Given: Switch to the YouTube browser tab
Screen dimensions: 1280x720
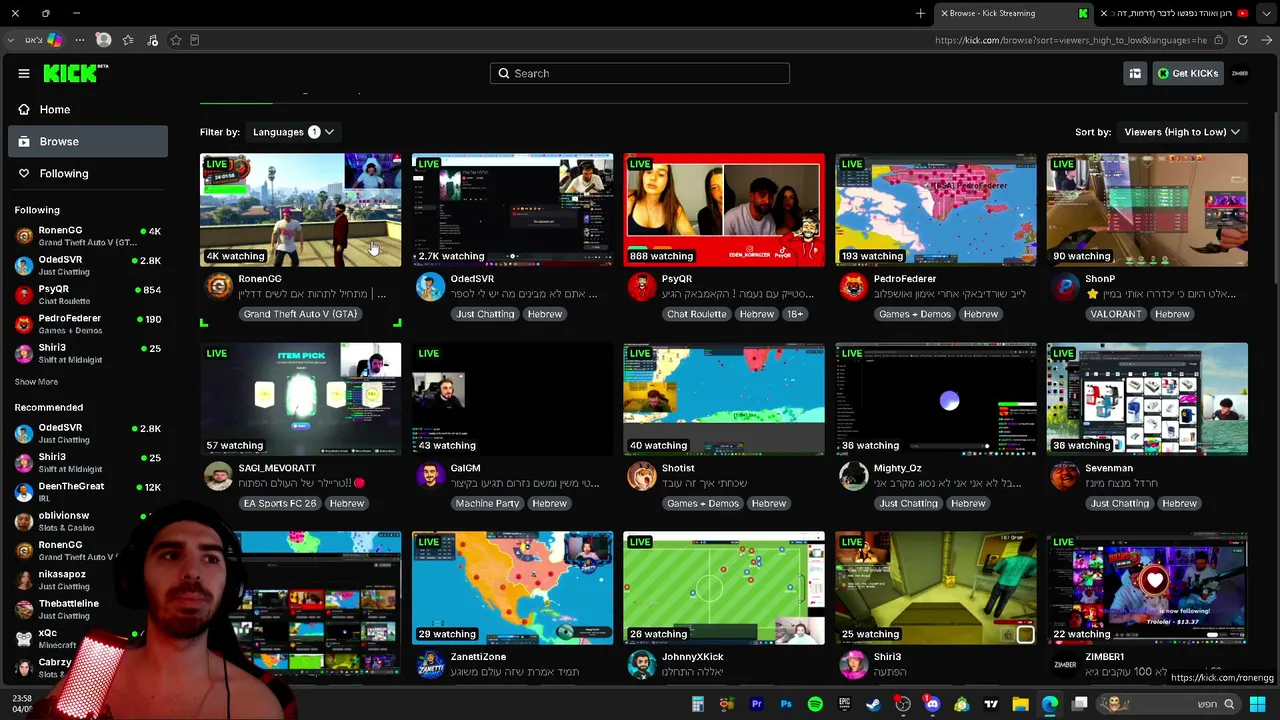Looking at the screenshot, I should click(1175, 13).
